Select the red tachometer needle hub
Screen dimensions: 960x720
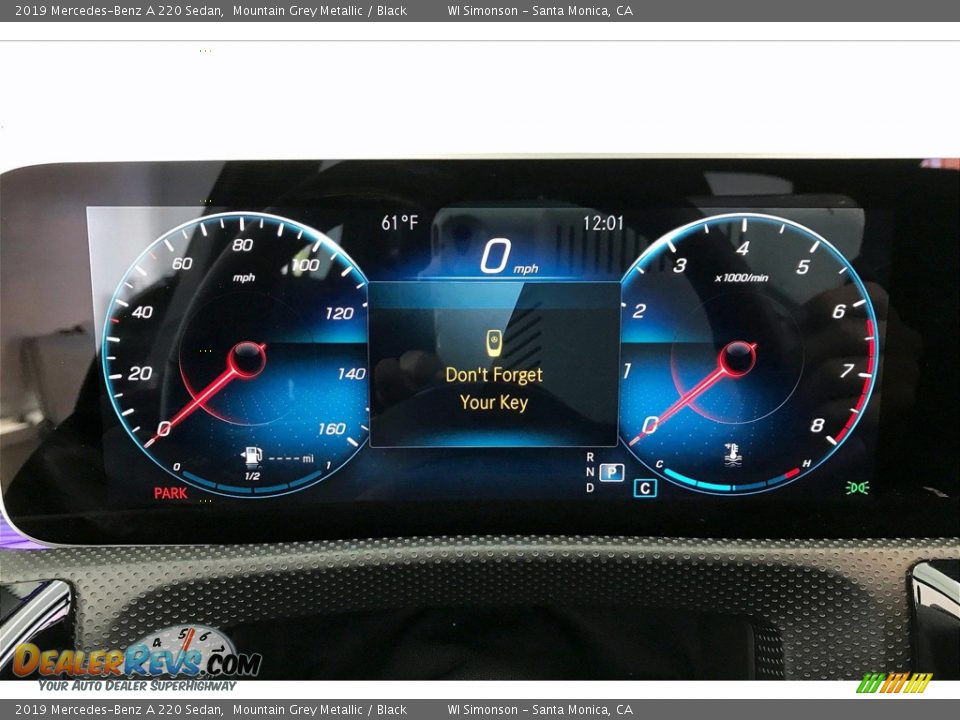point(738,358)
